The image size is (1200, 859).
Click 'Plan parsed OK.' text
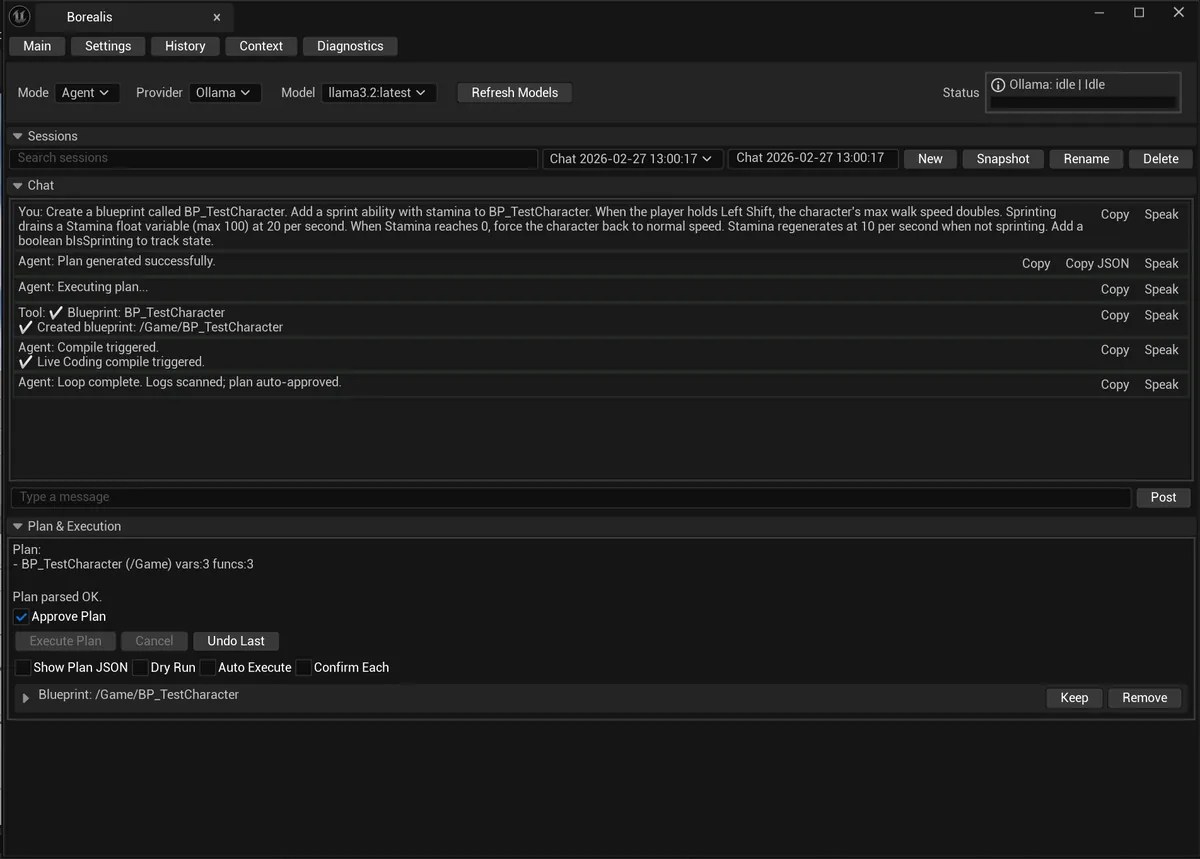pyautogui.click(x=56, y=597)
